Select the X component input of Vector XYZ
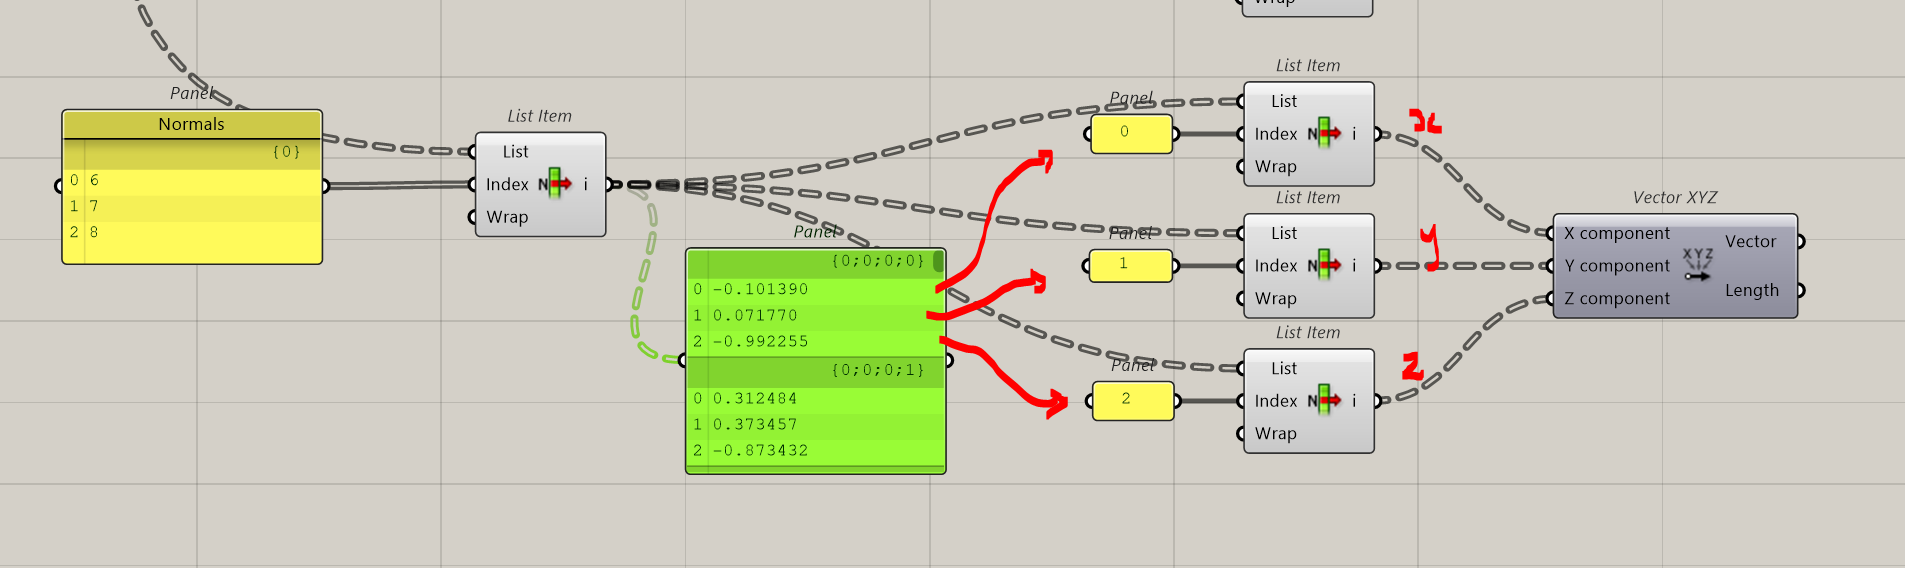 (x=1616, y=233)
